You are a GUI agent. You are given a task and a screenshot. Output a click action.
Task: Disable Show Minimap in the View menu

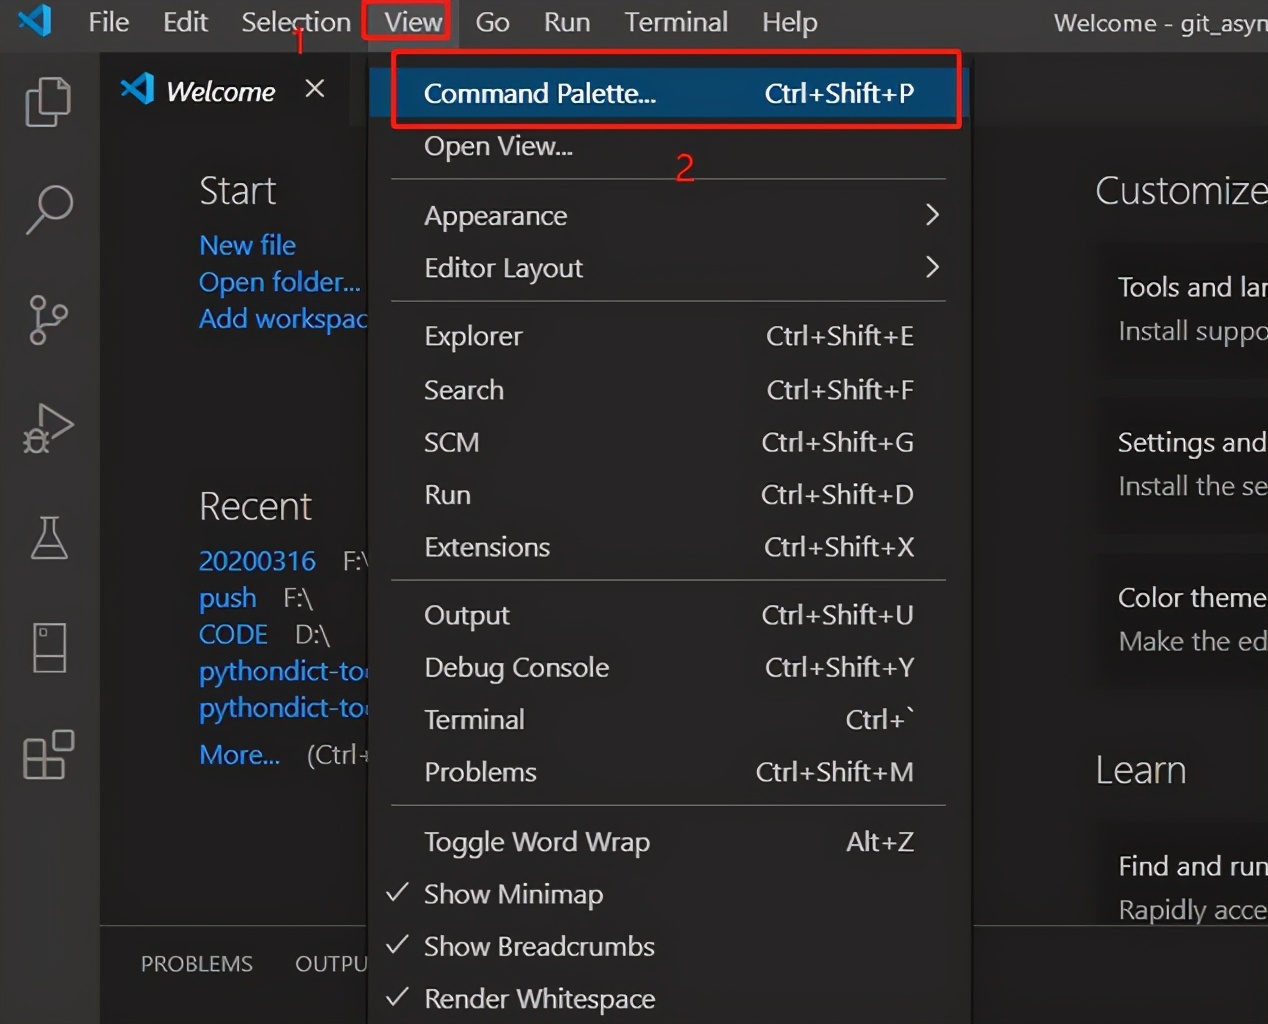[513, 894]
